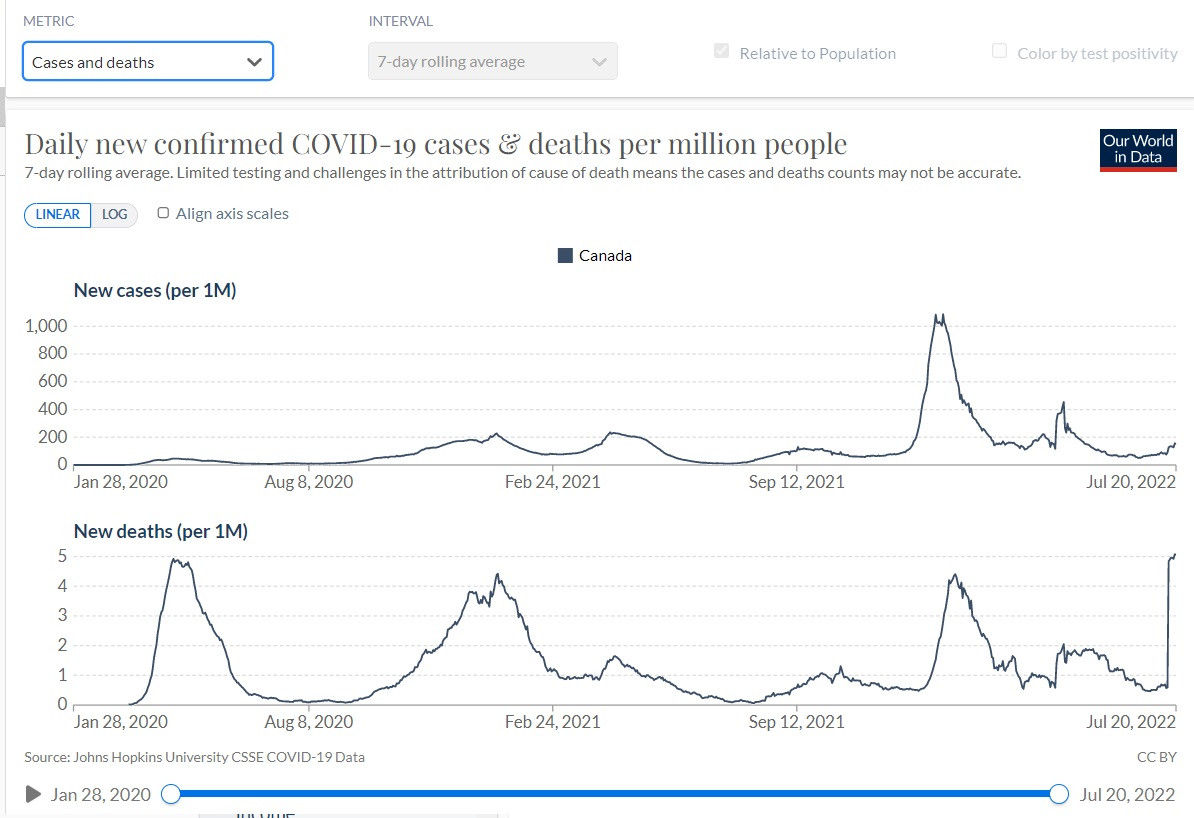
Task: Select the LINEAR scale tab
Action: 58,214
